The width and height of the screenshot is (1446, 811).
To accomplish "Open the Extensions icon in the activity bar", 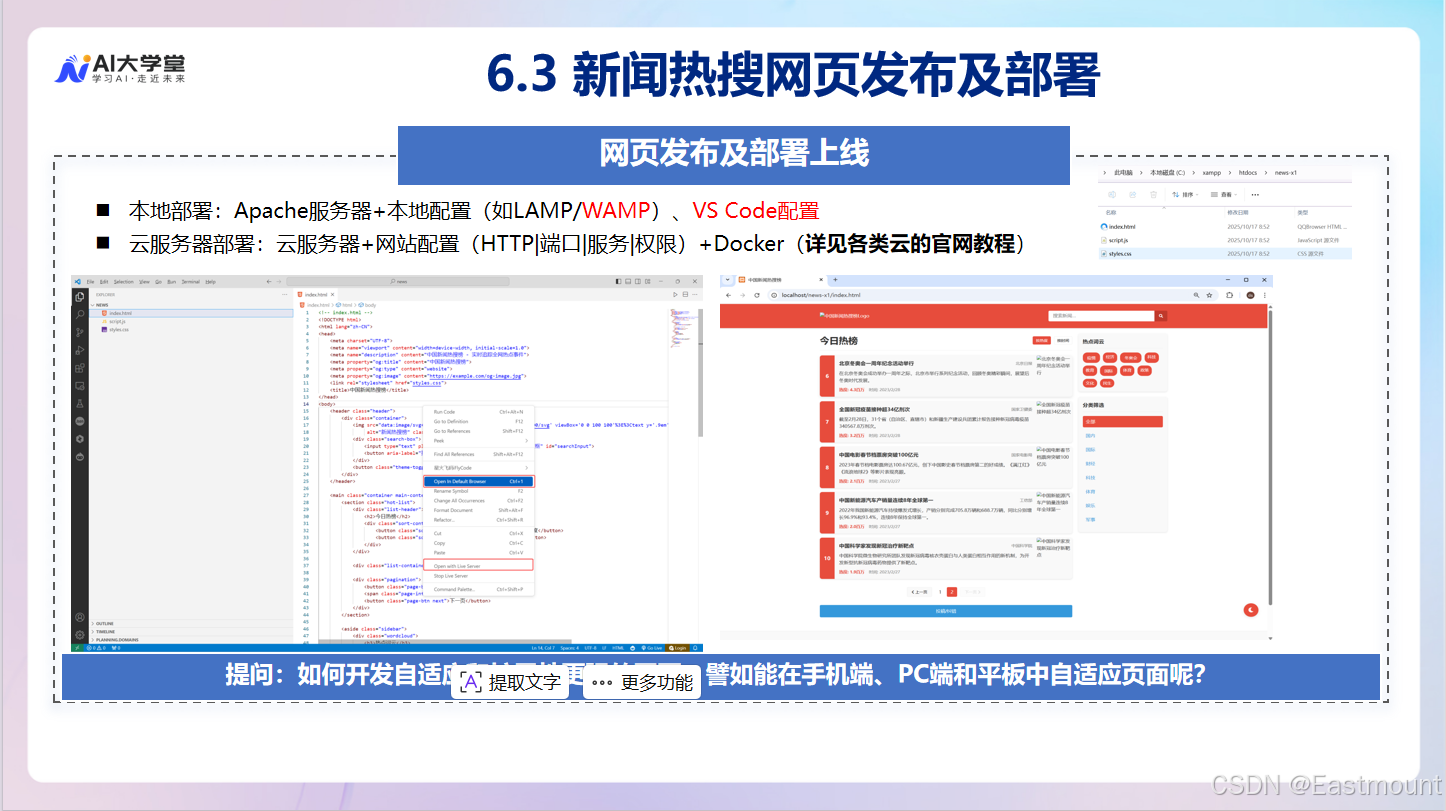I will click(80, 368).
